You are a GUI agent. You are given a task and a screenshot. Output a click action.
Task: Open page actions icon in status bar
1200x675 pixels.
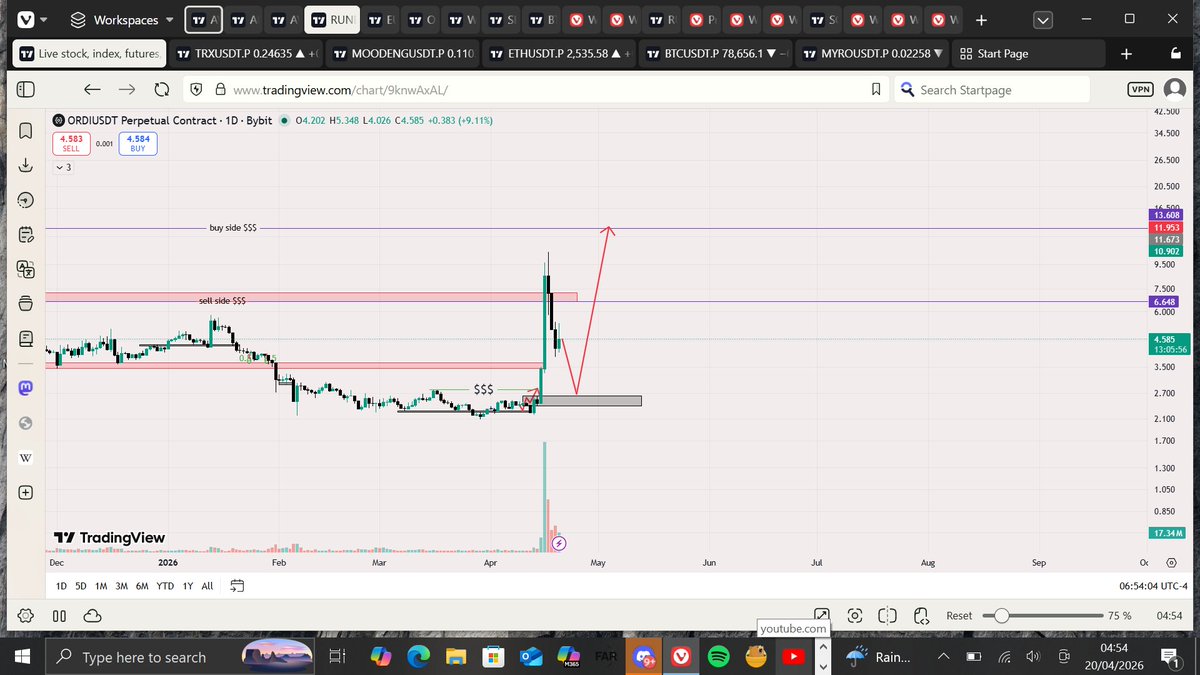click(x=921, y=615)
